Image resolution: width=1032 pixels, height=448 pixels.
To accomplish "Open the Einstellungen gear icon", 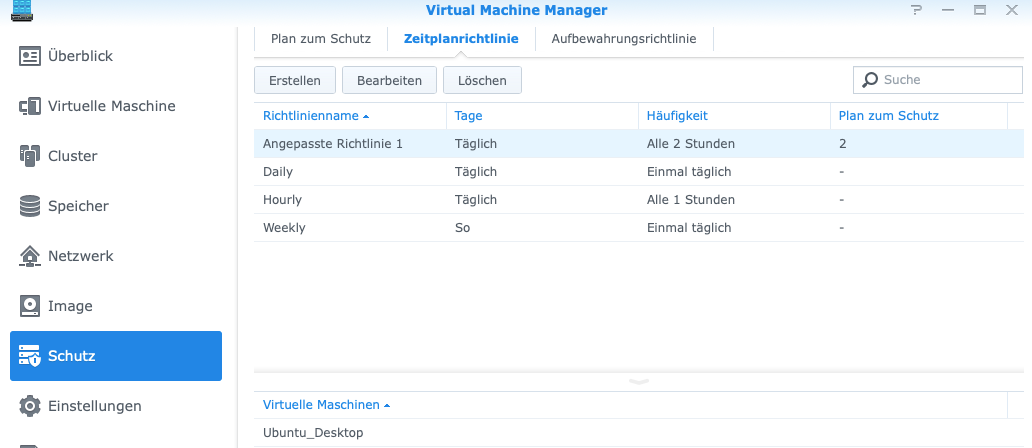I will coord(30,406).
